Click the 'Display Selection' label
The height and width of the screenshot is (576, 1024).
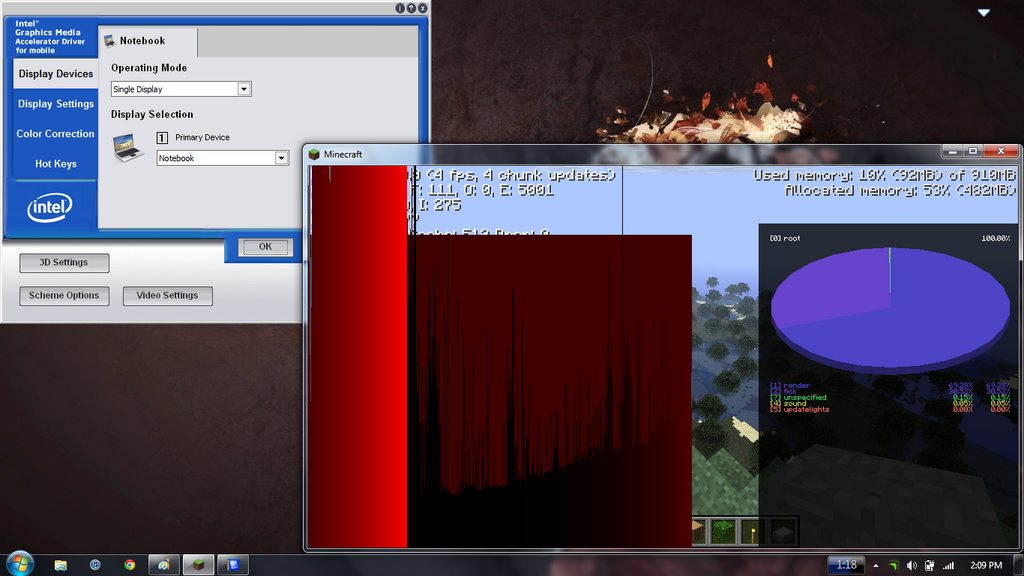click(x=152, y=114)
